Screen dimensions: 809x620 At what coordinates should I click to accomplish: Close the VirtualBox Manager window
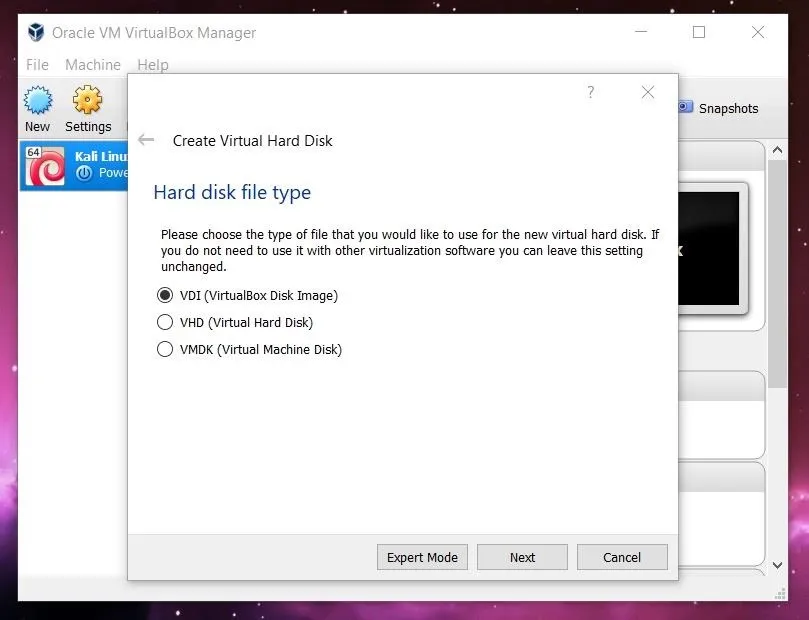(758, 32)
